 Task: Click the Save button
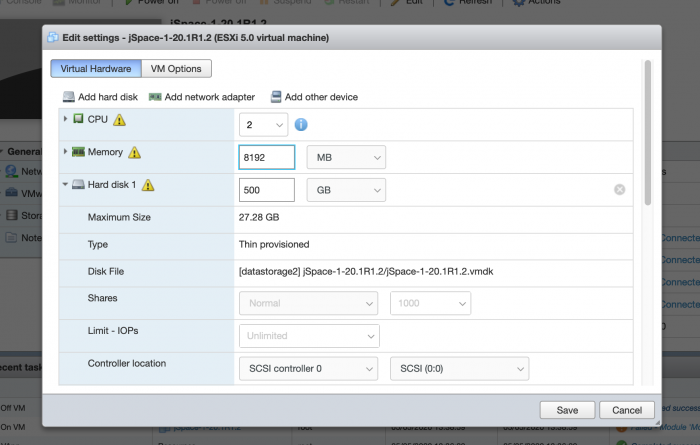tap(567, 410)
